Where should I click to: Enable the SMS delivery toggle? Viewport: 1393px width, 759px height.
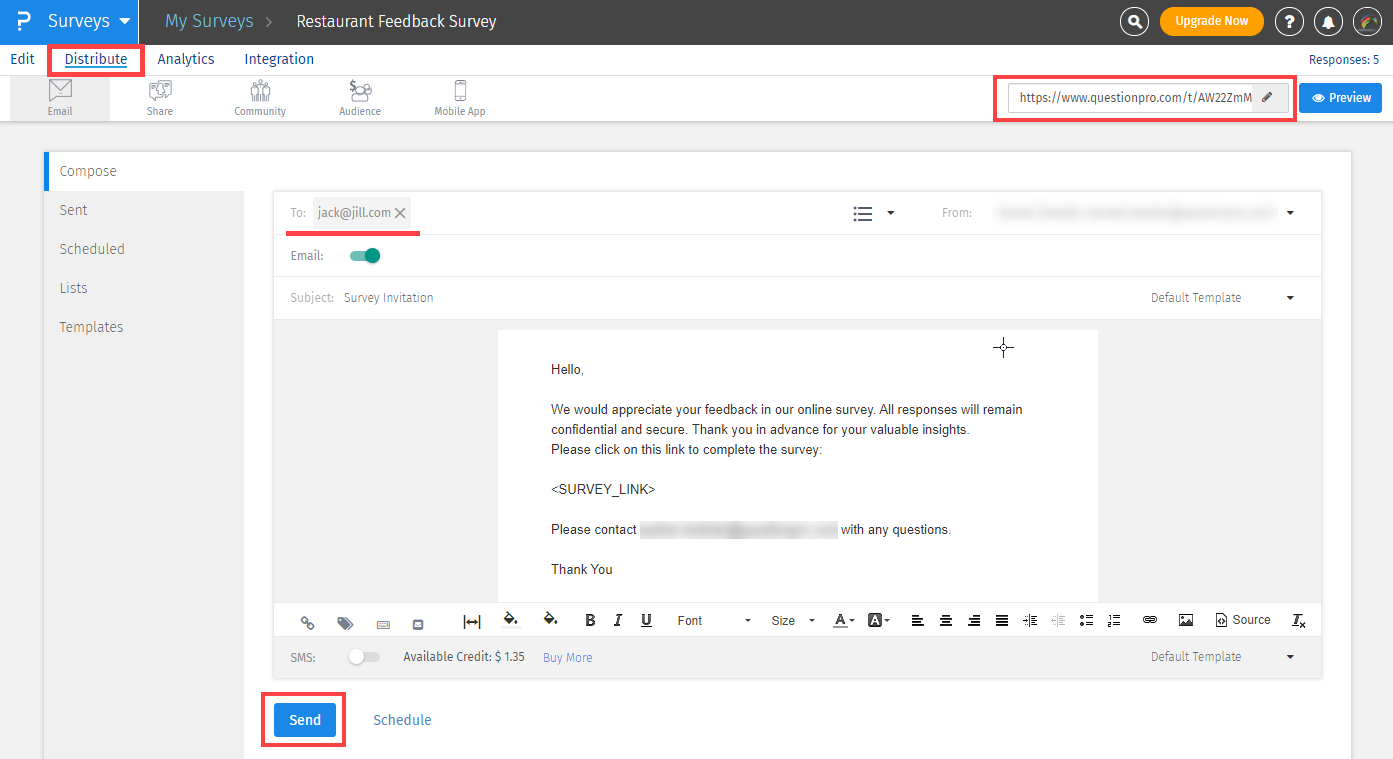point(363,656)
